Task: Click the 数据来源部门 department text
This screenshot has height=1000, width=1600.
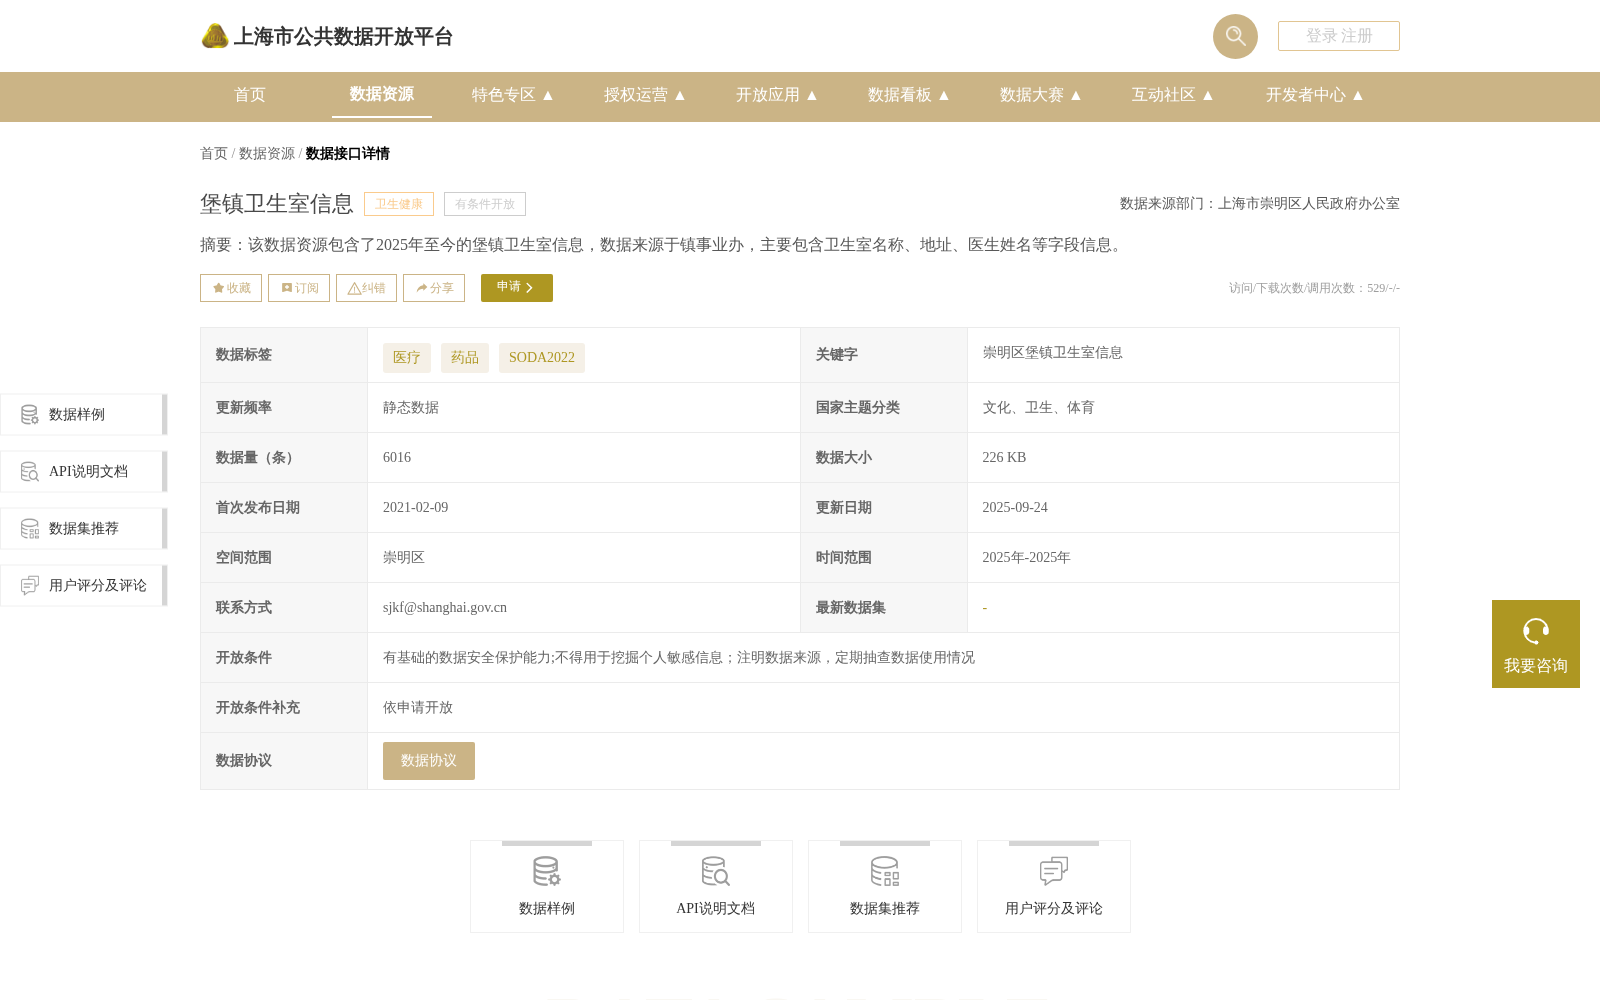Action: coord(1260,204)
